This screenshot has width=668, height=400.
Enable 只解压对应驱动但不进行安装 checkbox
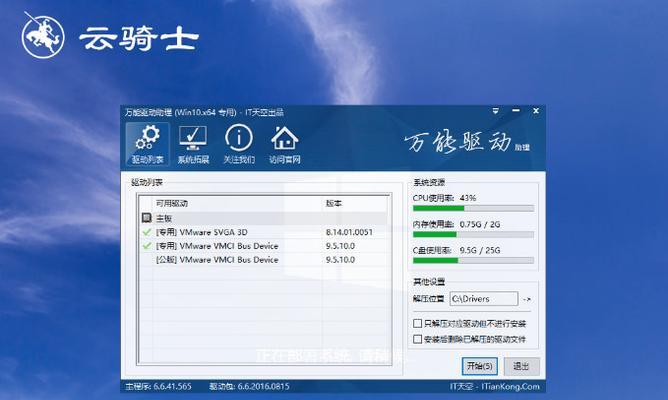click(418, 323)
